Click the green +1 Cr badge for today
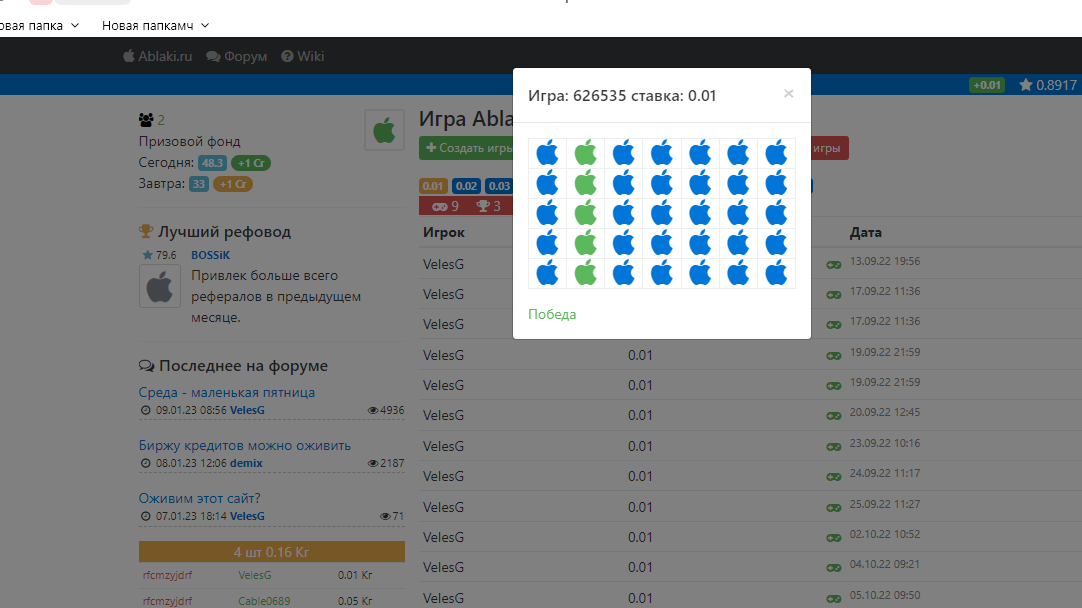The height and width of the screenshot is (608, 1082). 250,163
